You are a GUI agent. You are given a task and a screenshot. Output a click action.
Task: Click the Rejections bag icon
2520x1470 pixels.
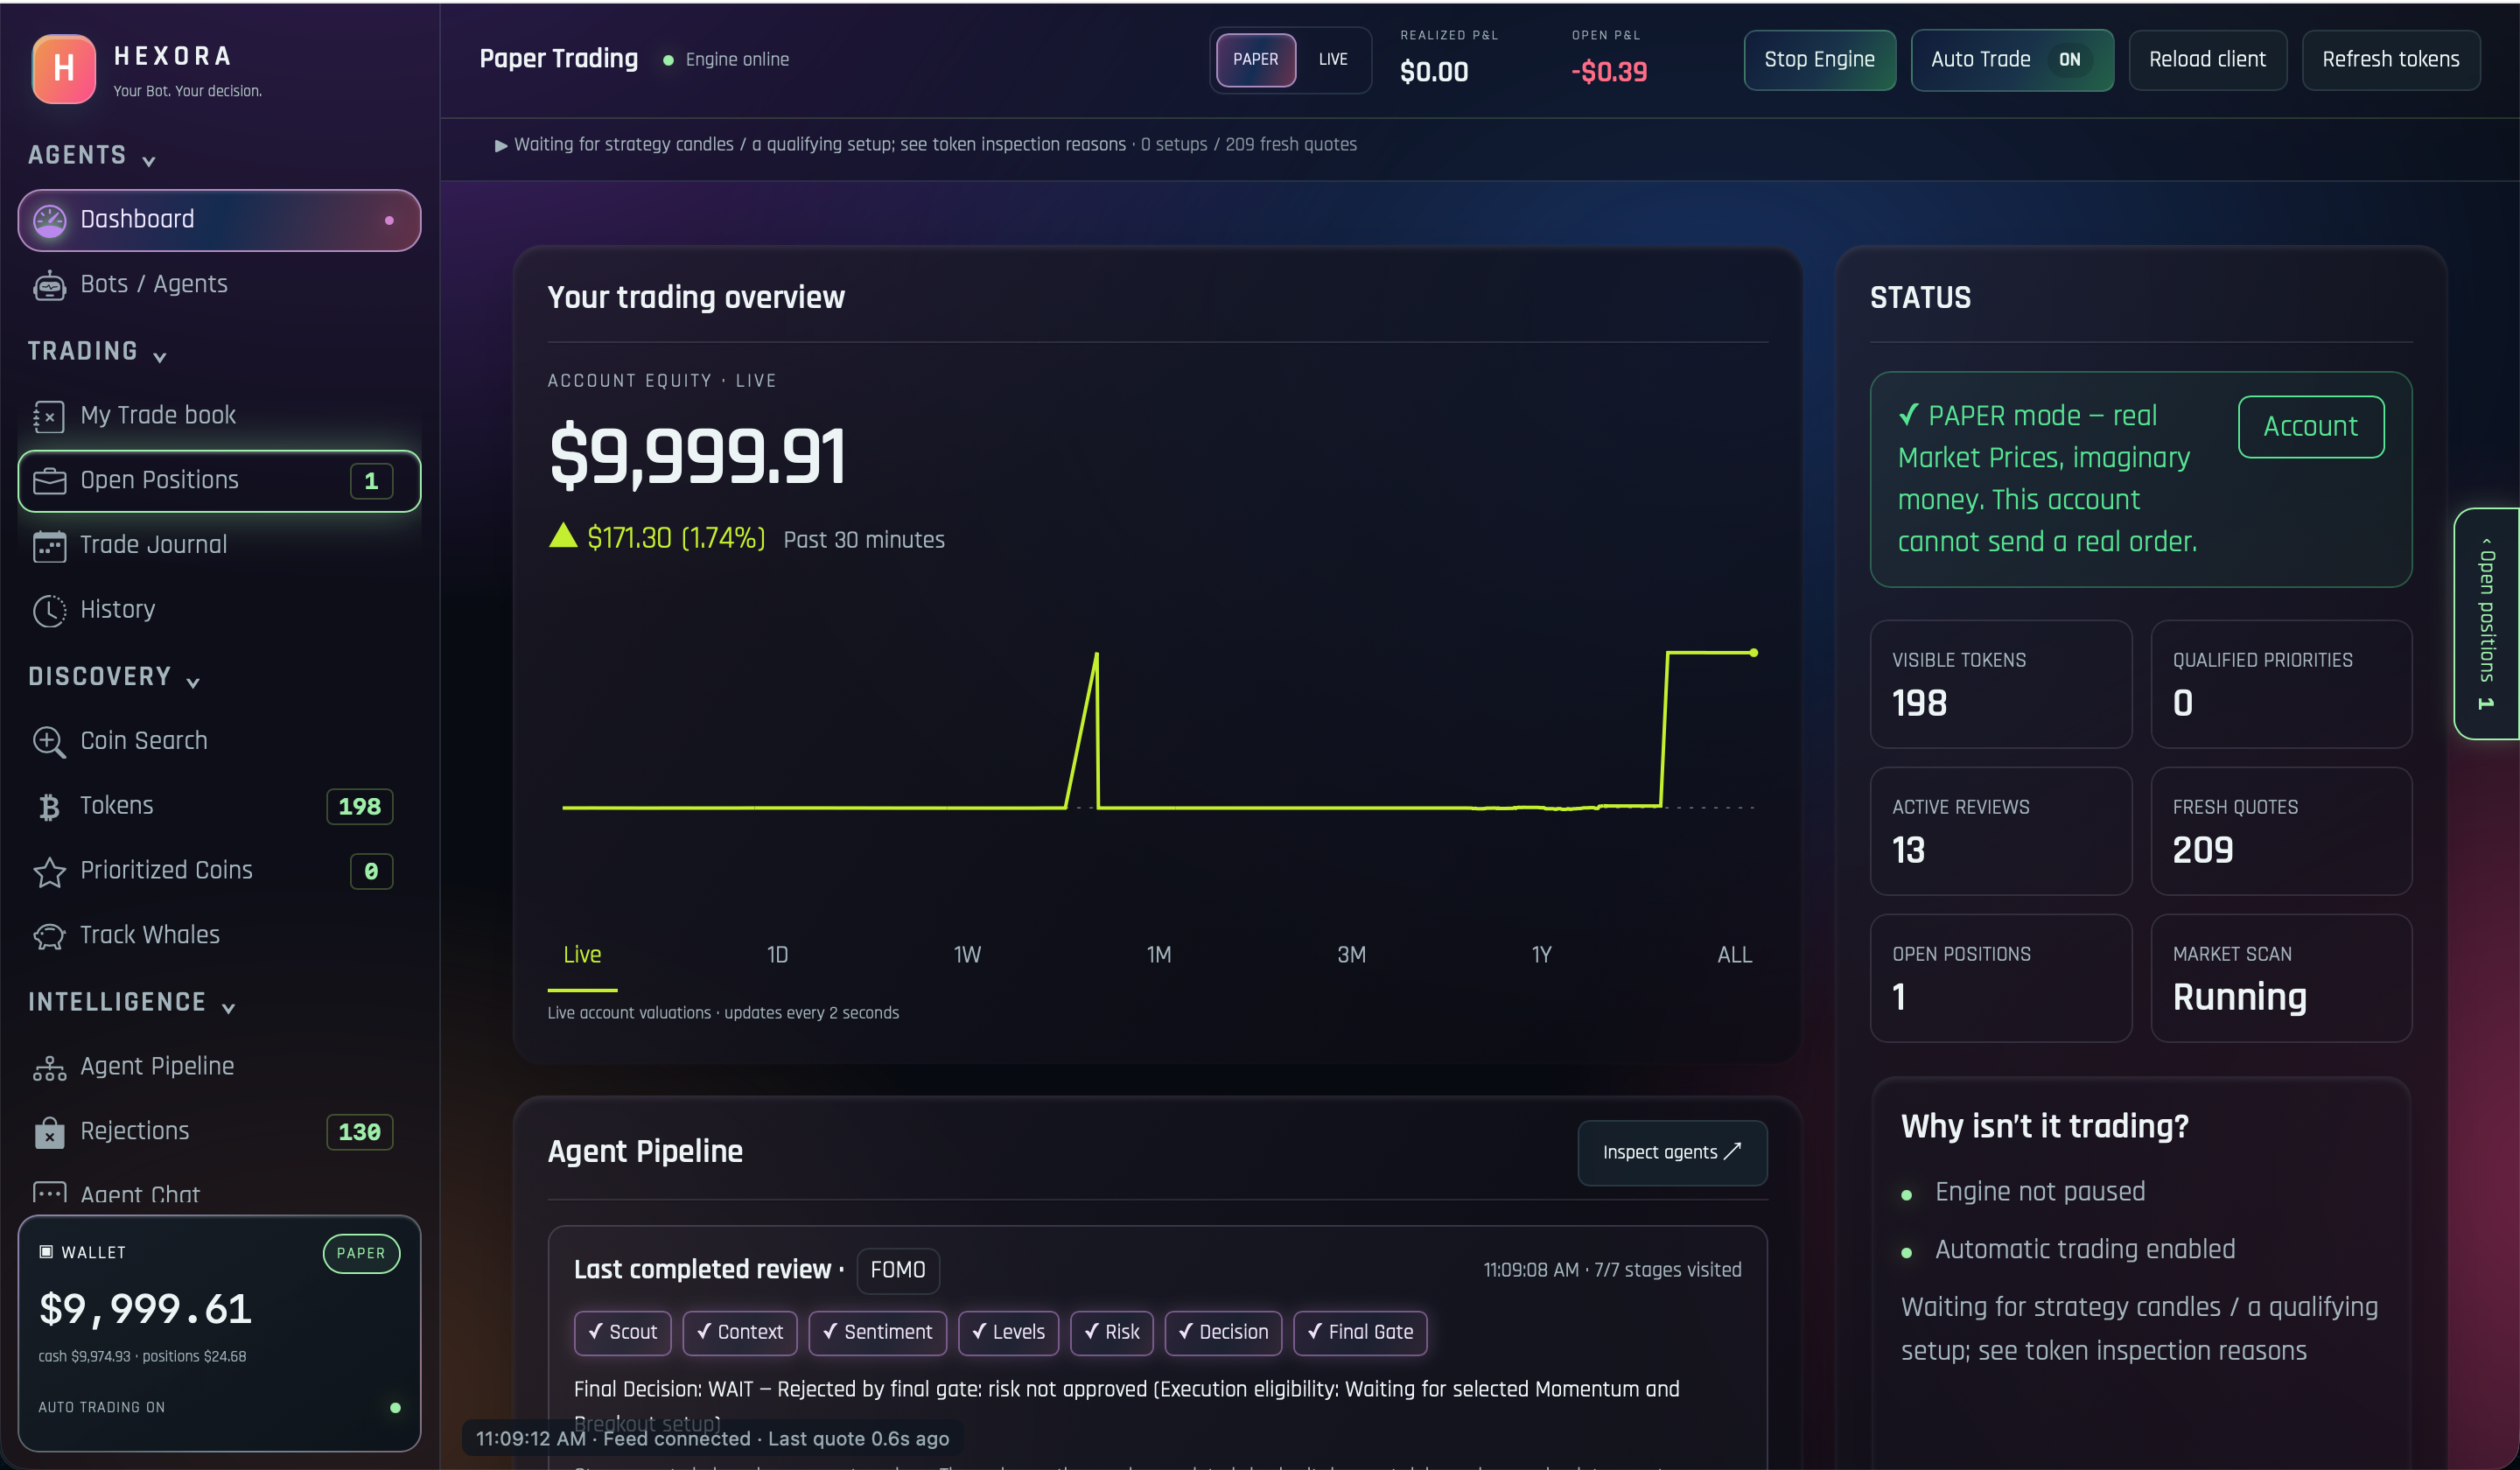(49, 1132)
